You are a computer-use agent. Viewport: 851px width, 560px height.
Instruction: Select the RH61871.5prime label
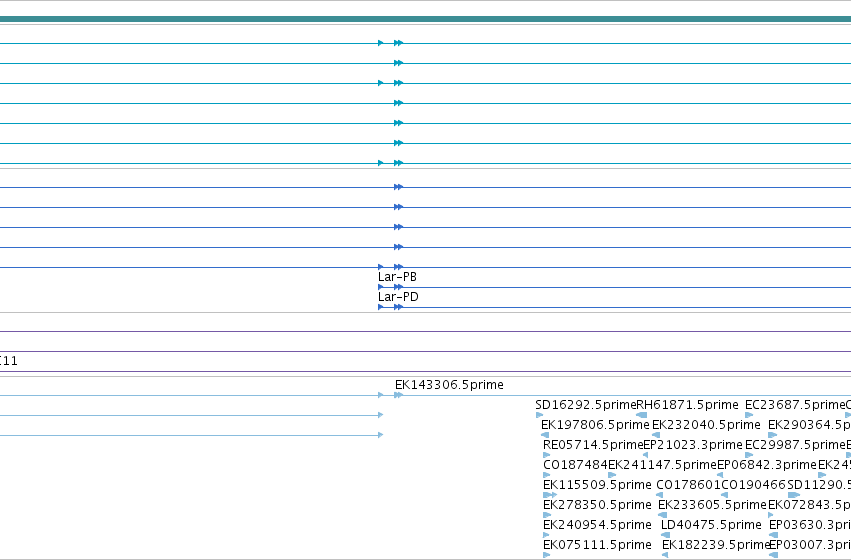(x=687, y=405)
